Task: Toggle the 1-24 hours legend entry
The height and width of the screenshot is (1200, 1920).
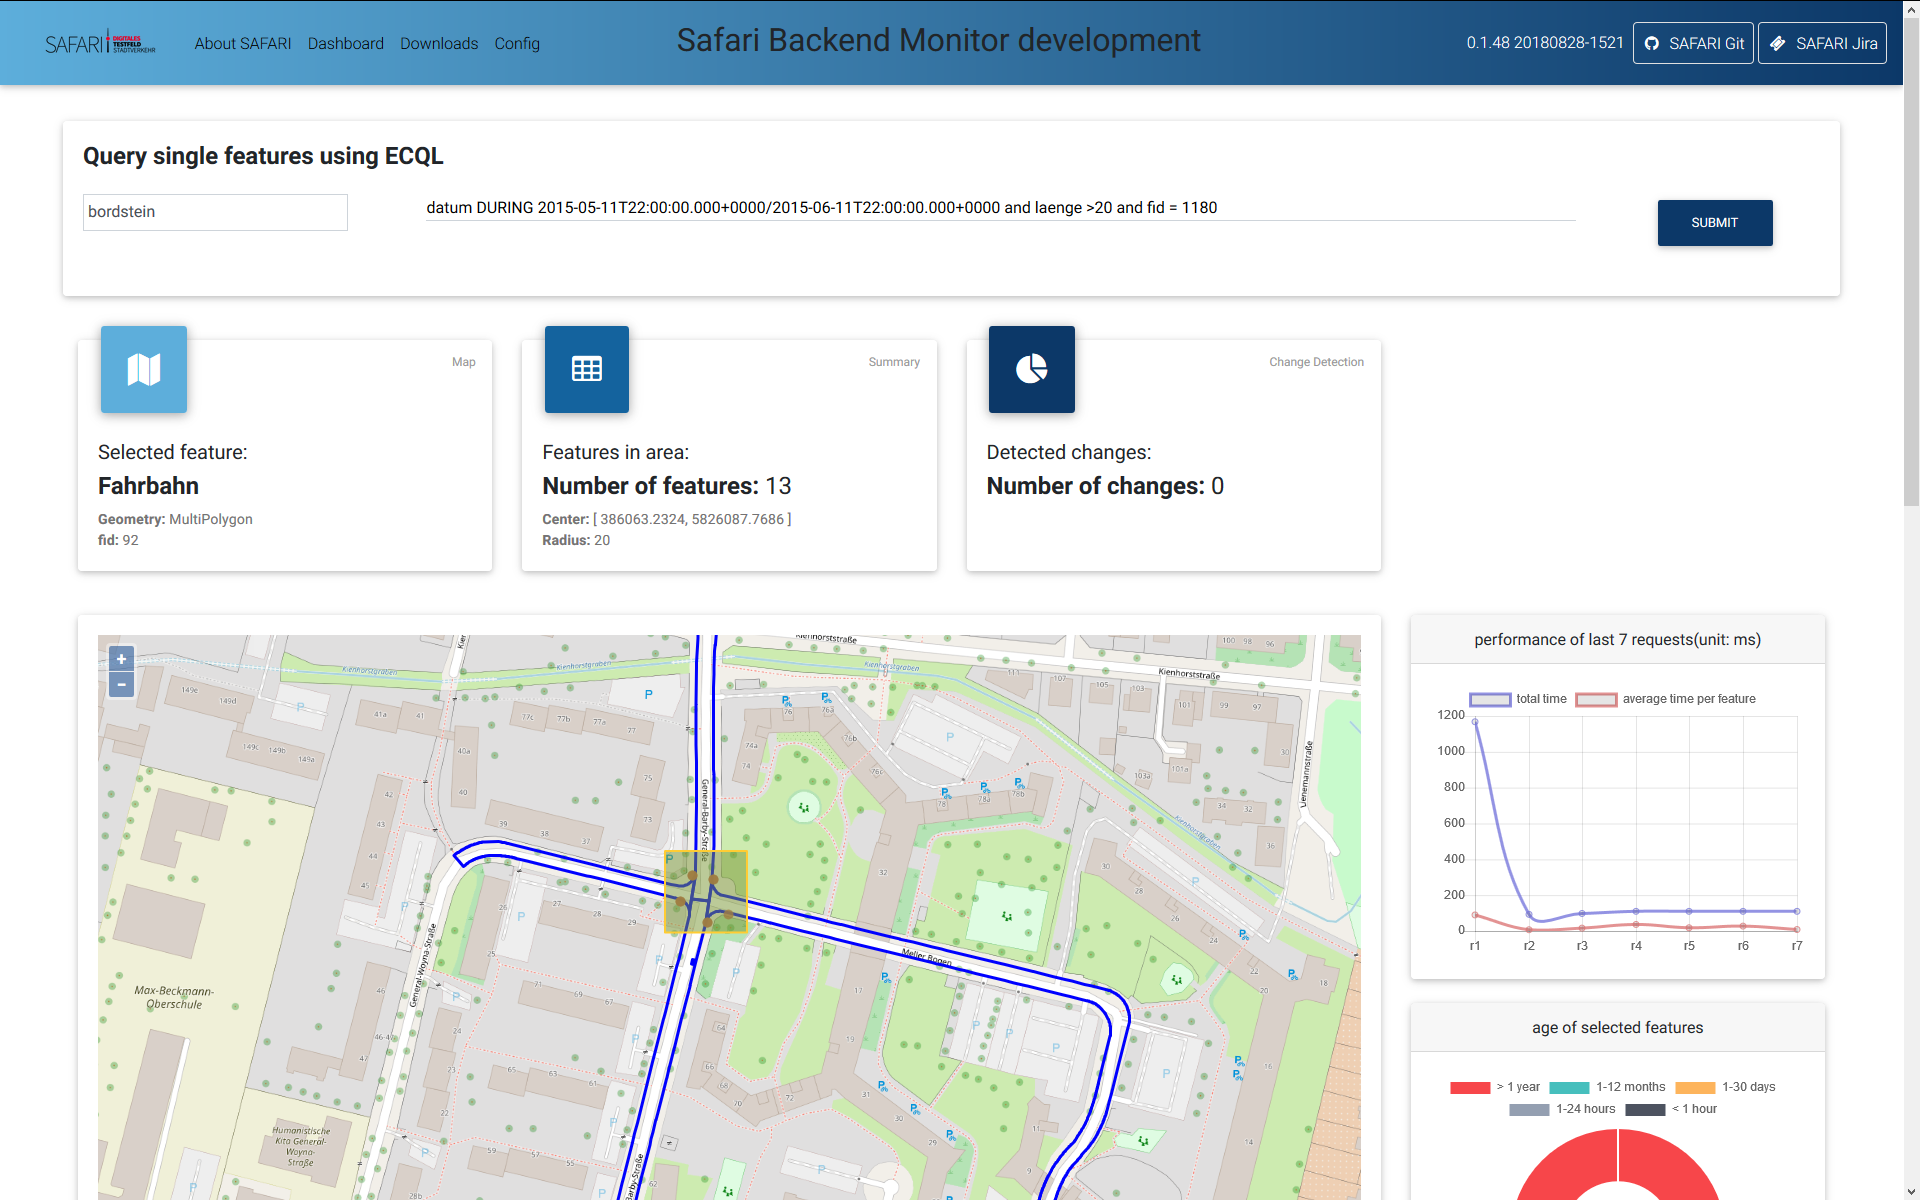Action: (1563, 1109)
